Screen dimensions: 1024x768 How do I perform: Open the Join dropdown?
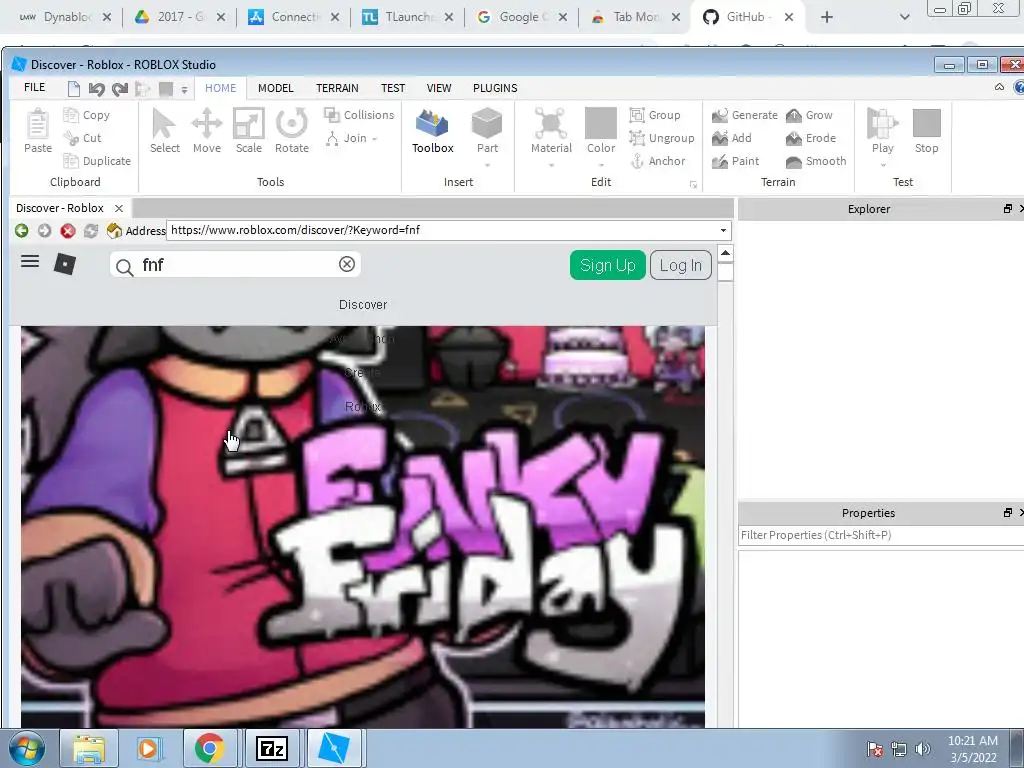(351, 138)
